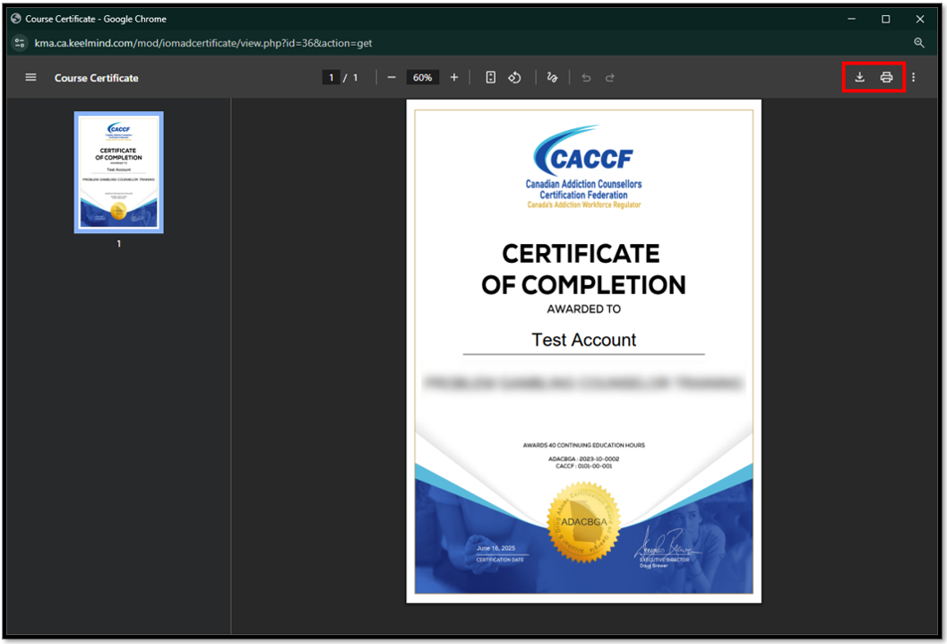Click the address bar URL
The width and height of the screenshot is (947, 644).
(203, 43)
